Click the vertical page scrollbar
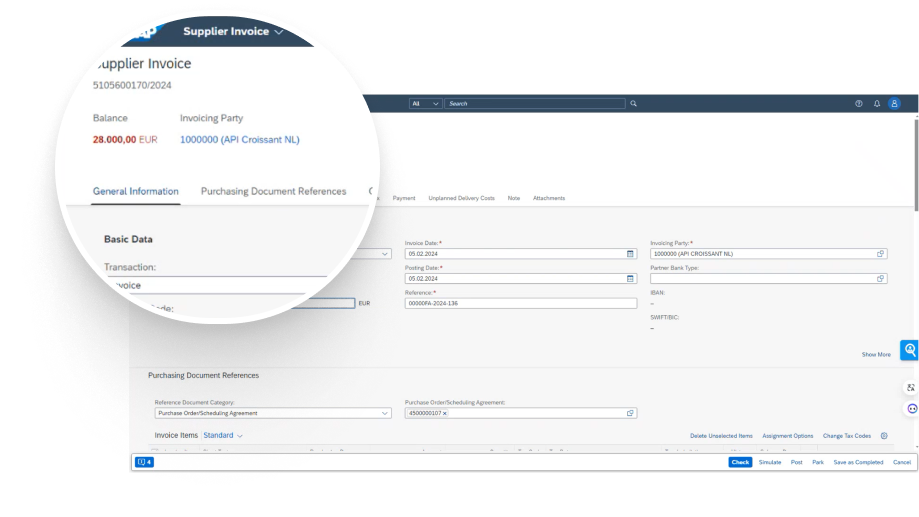The image size is (919, 517). coord(916,164)
